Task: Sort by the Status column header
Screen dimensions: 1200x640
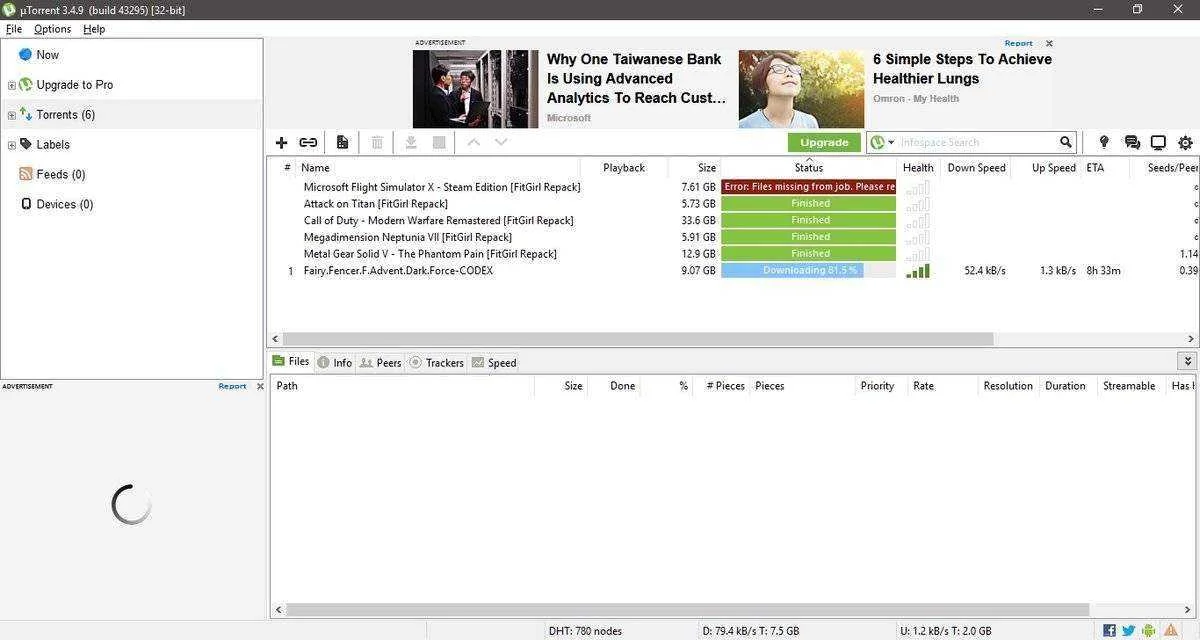Action: tap(809, 167)
